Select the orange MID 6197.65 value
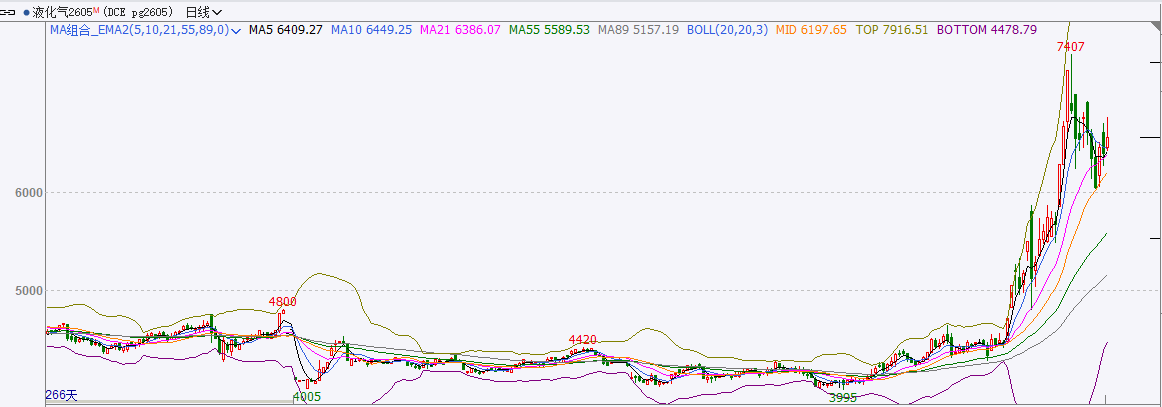 [811, 30]
